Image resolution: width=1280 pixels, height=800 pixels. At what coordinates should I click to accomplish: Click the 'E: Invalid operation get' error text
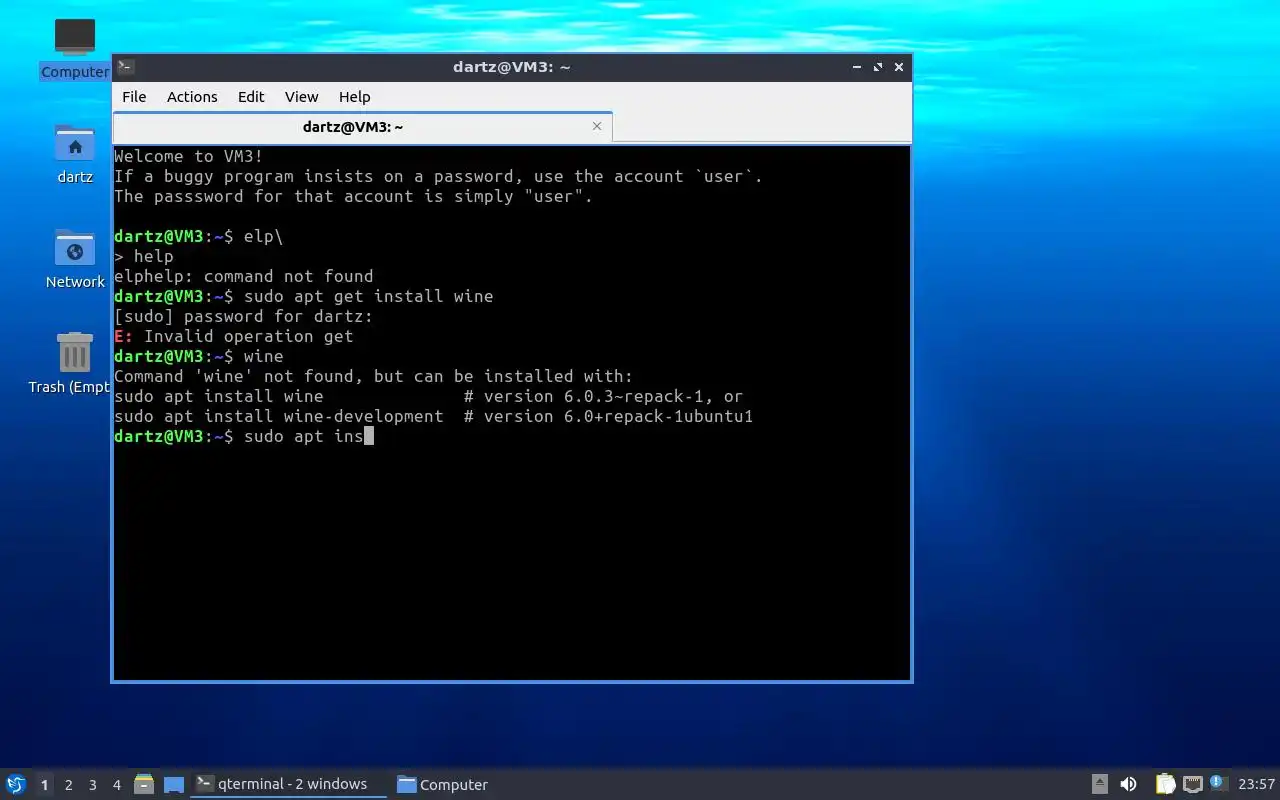click(x=234, y=336)
